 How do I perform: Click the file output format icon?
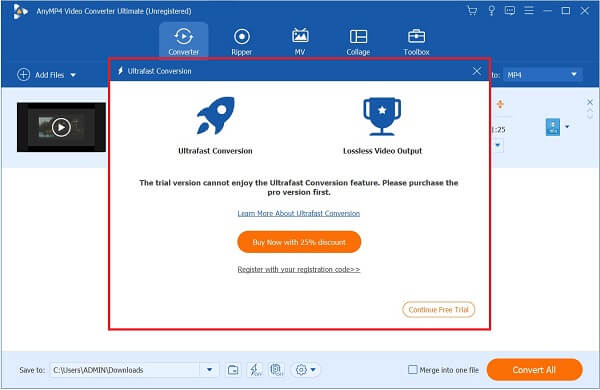(553, 127)
